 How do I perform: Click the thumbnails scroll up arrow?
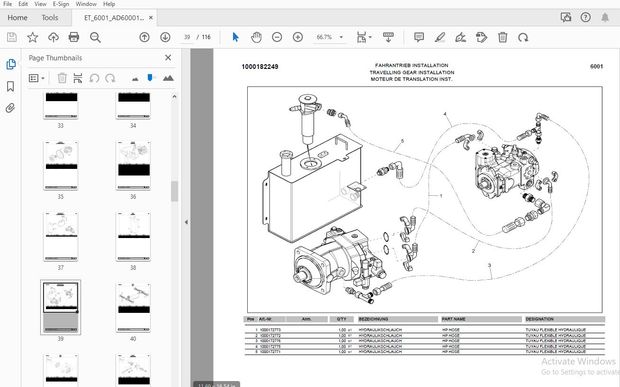174,96
